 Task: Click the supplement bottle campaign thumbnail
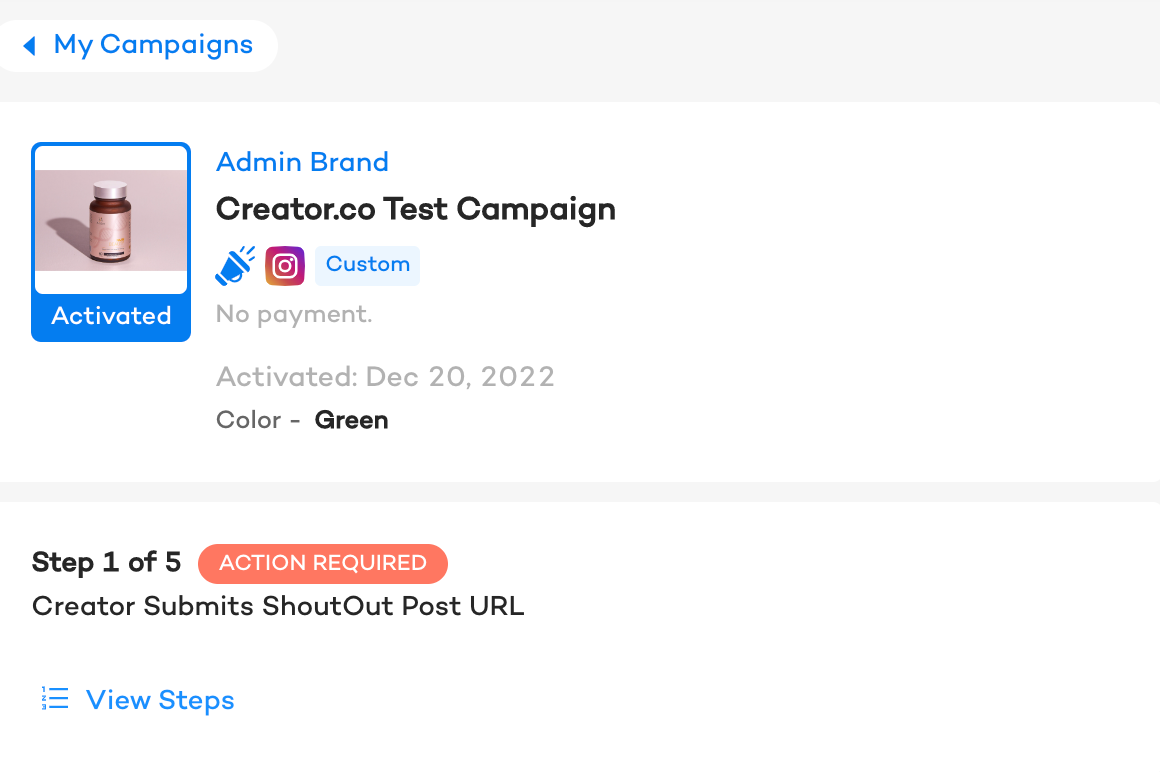pos(111,220)
